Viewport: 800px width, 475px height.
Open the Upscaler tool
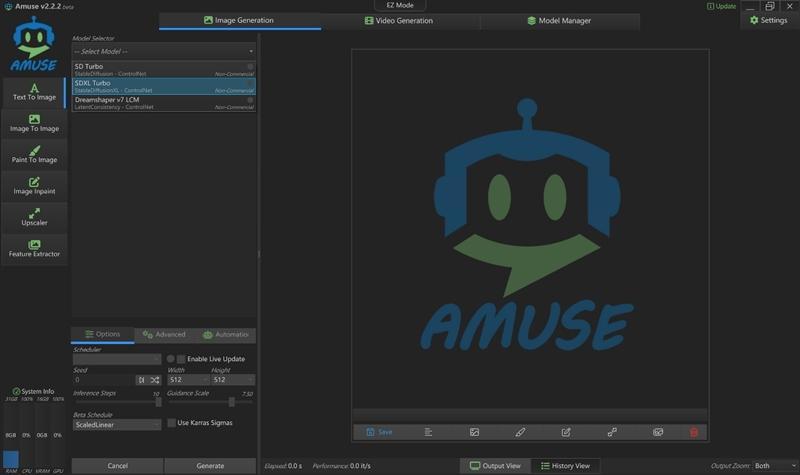pos(34,216)
